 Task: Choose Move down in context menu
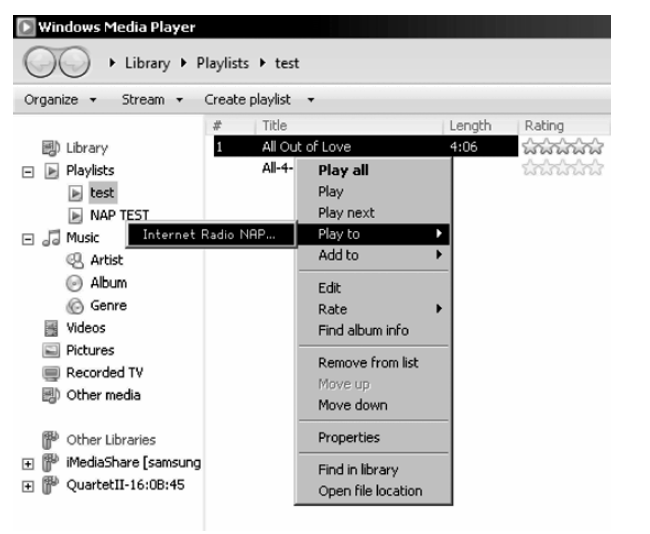373,405
